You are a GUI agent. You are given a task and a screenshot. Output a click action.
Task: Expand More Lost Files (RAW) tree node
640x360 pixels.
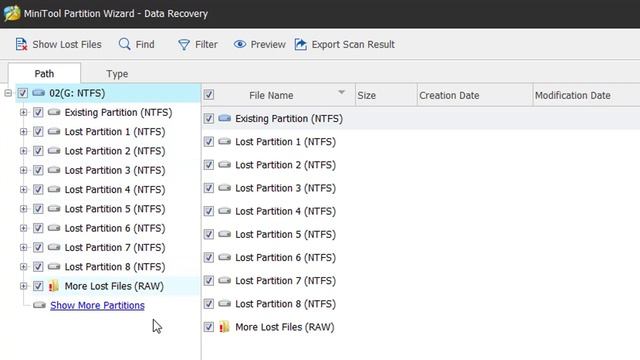23,286
